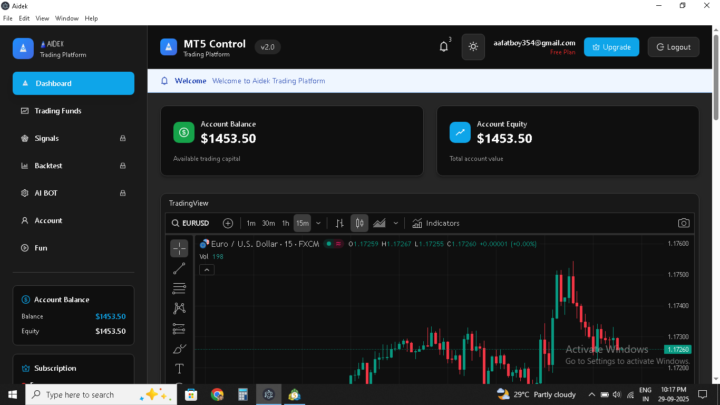Image resolution: width=720 pixels, height=405 pixels.
Task: Open the Dashboard sidebar item
Action: pyautogui.click(x=73, y=83)
